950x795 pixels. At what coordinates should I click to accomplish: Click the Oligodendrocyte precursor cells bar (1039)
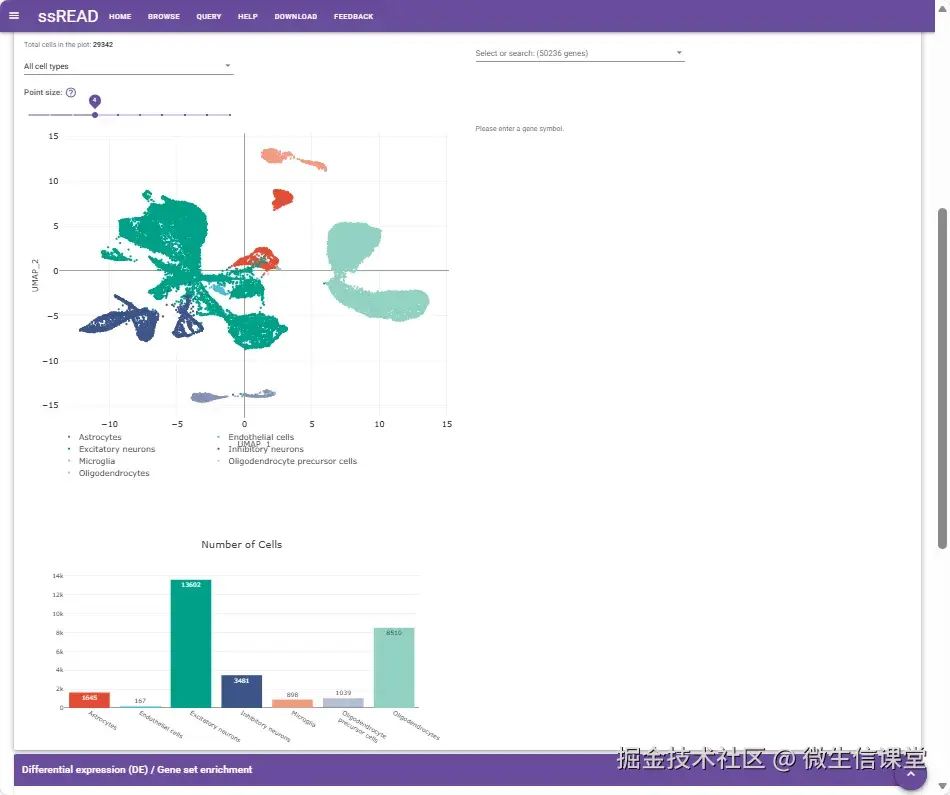[343, 702]
